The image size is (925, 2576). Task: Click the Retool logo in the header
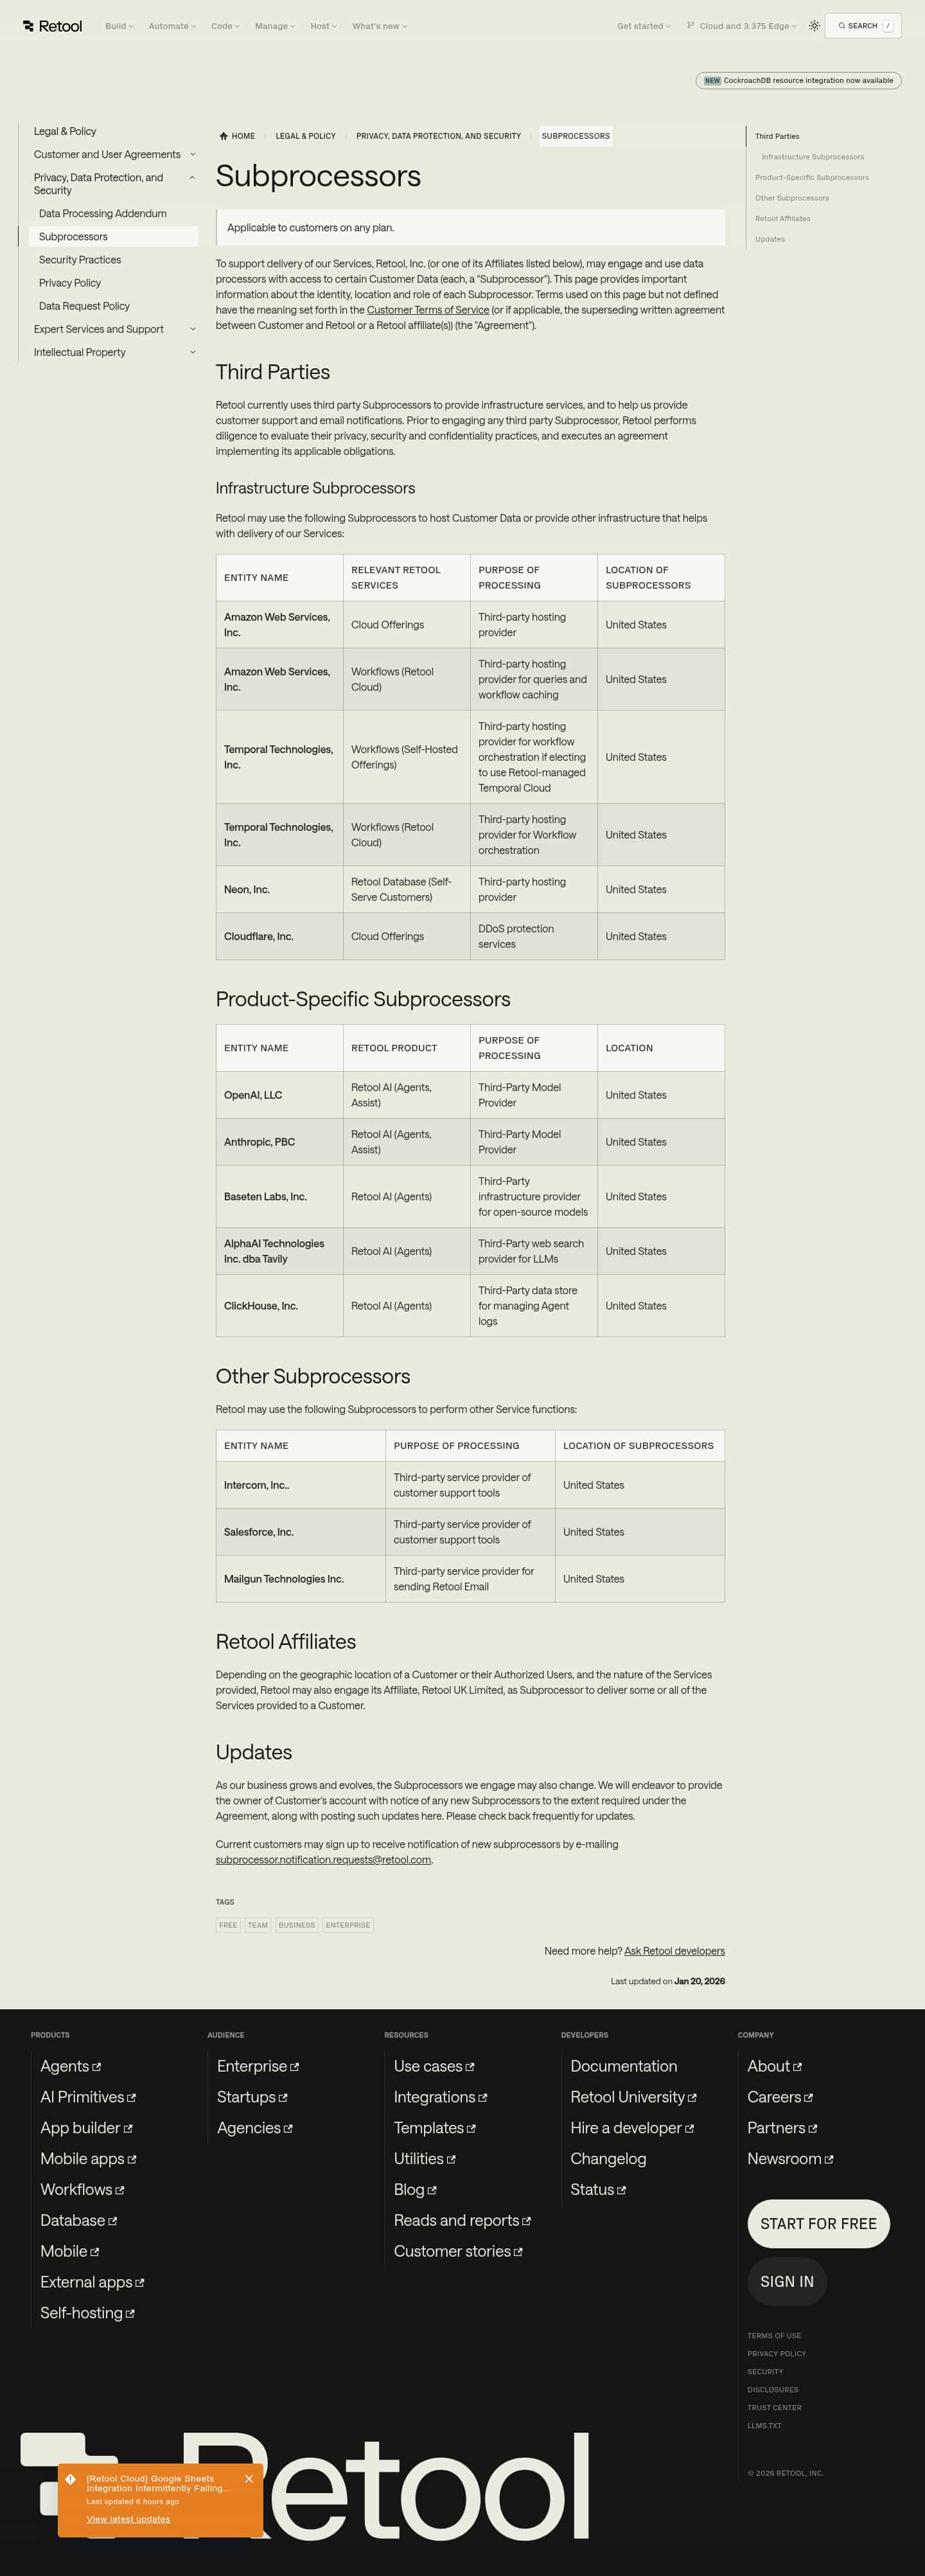53,26
